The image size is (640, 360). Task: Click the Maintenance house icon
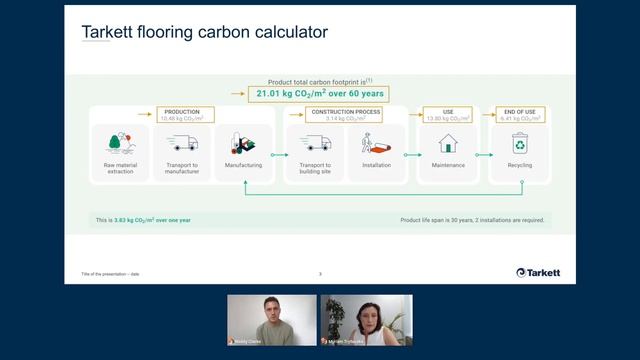click(x=448, y=143)
